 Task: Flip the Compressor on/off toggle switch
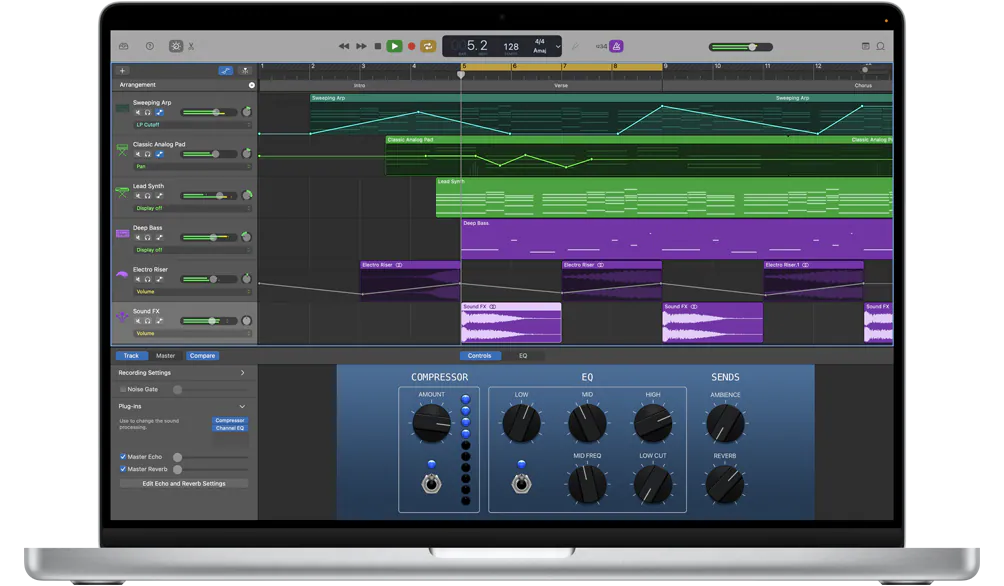pyautogui.click(x=432, y=483)
